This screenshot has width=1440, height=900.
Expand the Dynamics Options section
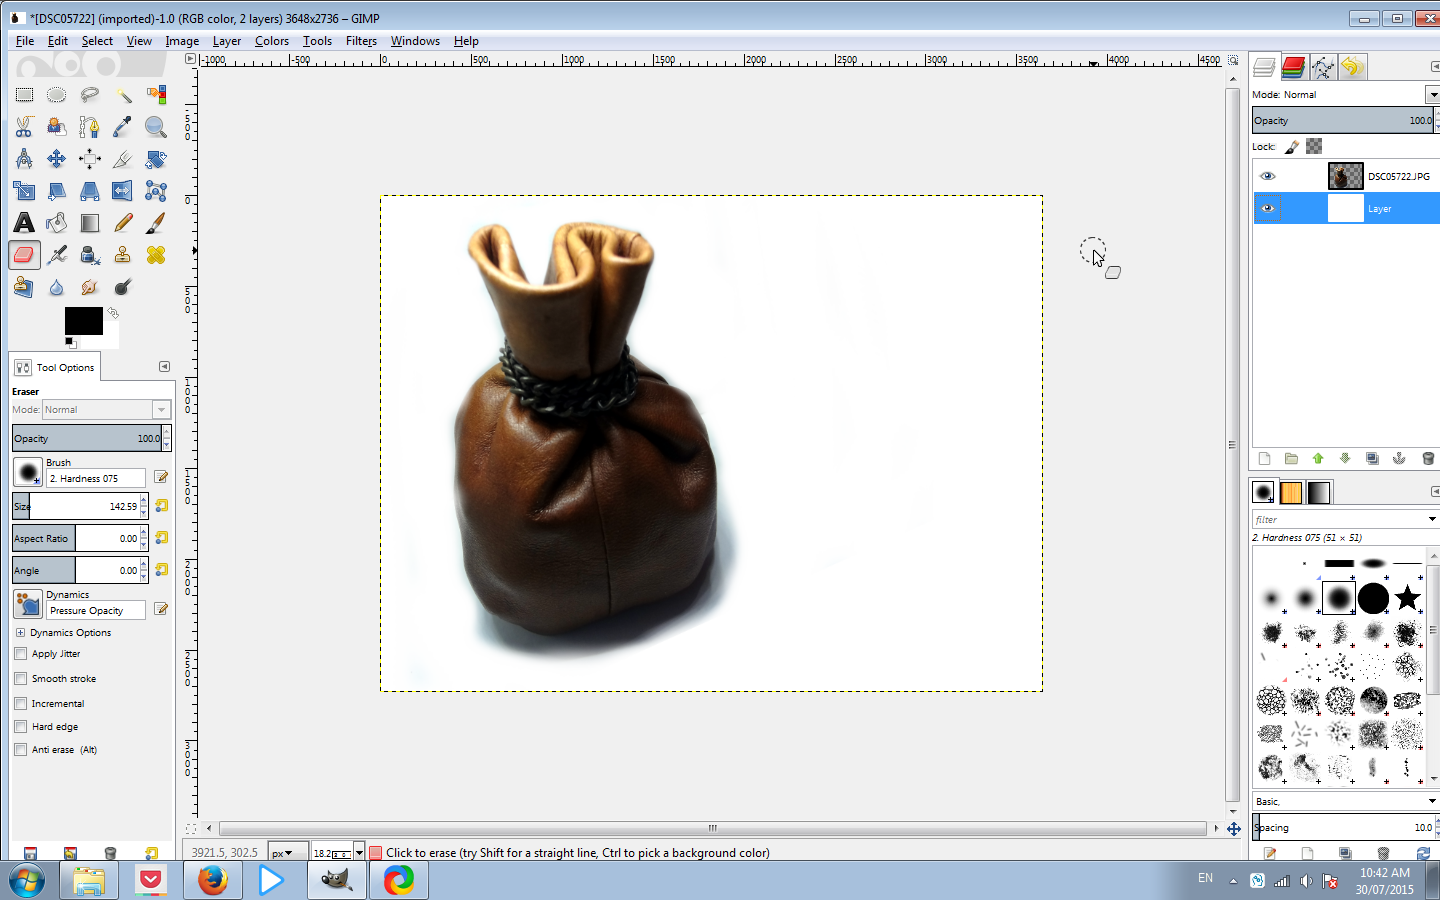pyautogui.click(x=20, y=633)
